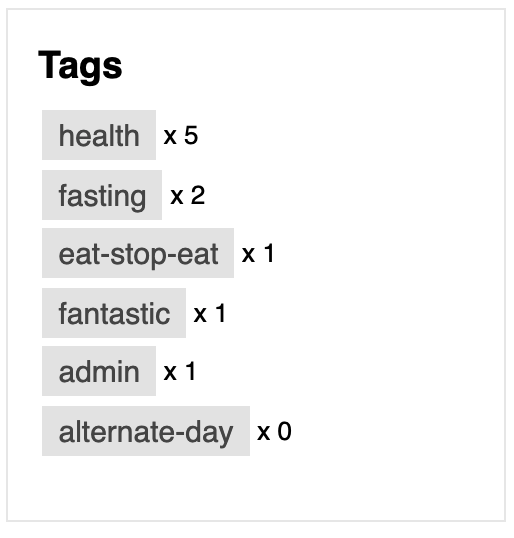Filter posts by the fasting tag badge
The image size is (514, 538).
[x=102, y=195]
